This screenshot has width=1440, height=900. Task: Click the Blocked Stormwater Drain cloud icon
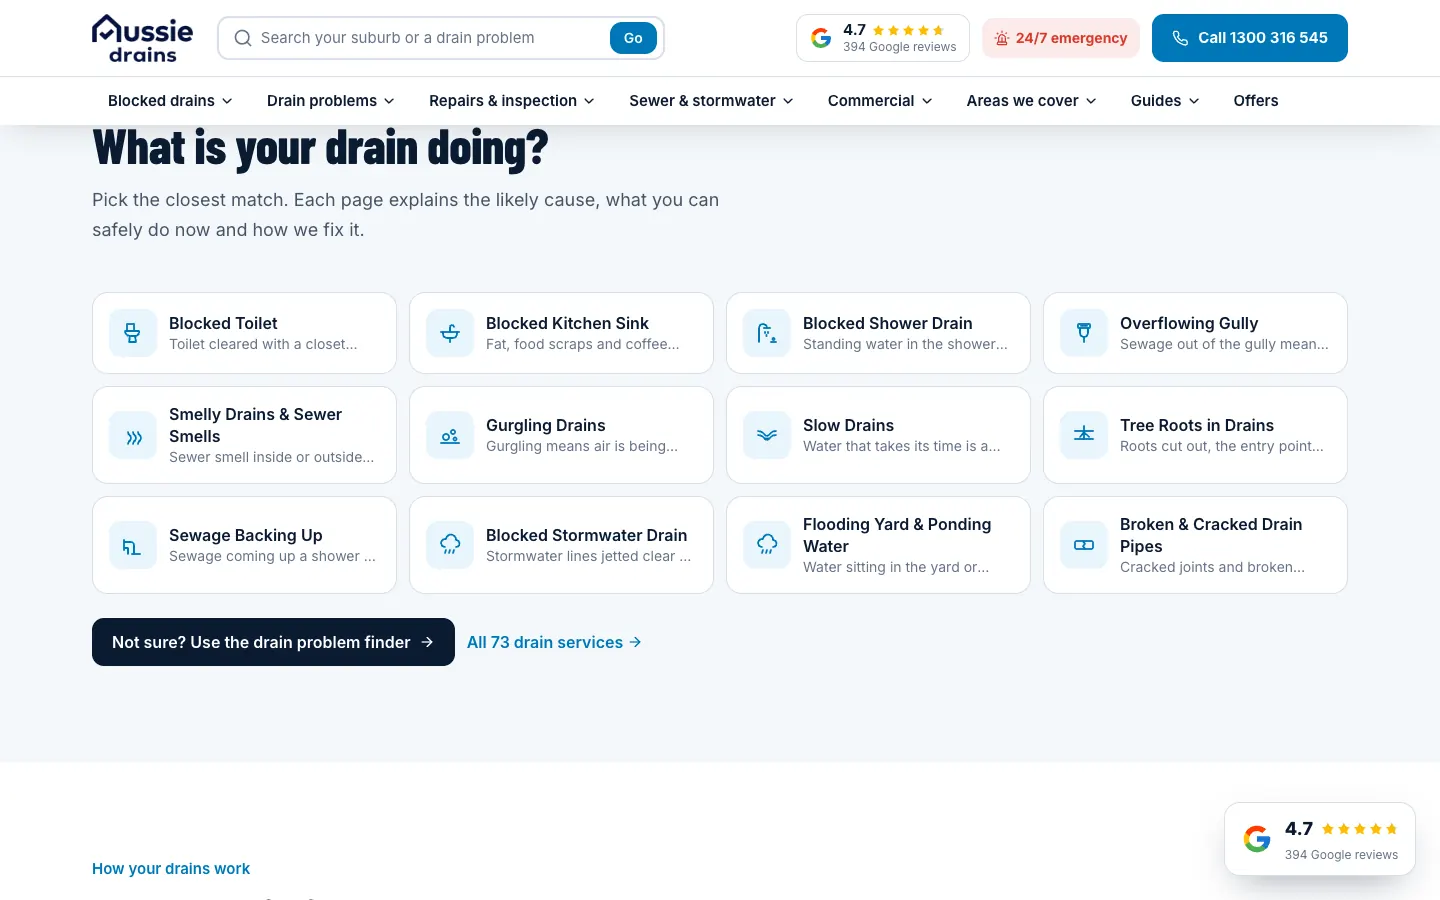coord(450,545)
